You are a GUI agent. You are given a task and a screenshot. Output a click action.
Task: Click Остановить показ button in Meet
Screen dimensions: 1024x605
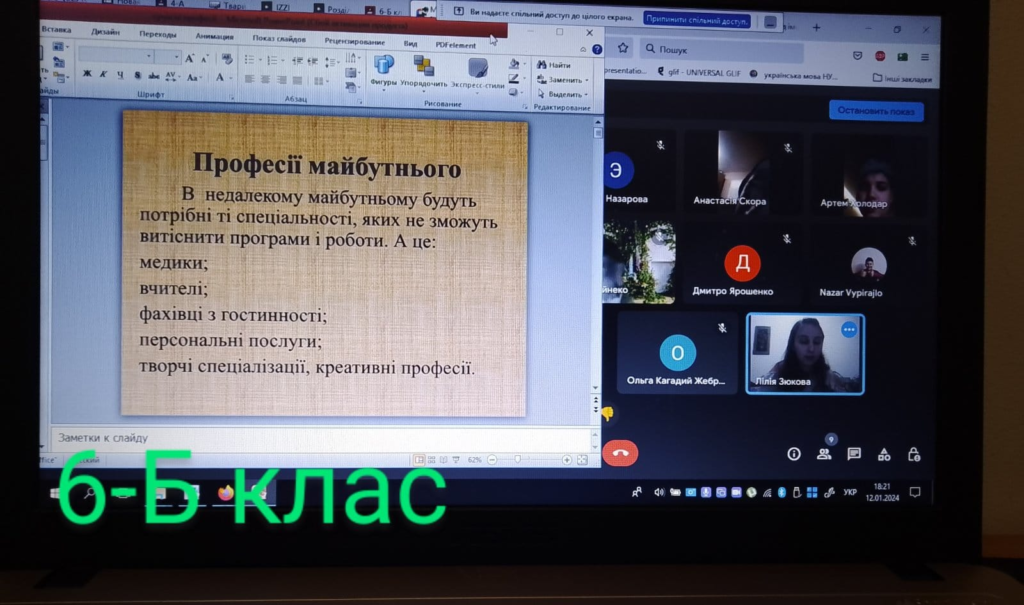pyautogui.click(x=876, y=111)
